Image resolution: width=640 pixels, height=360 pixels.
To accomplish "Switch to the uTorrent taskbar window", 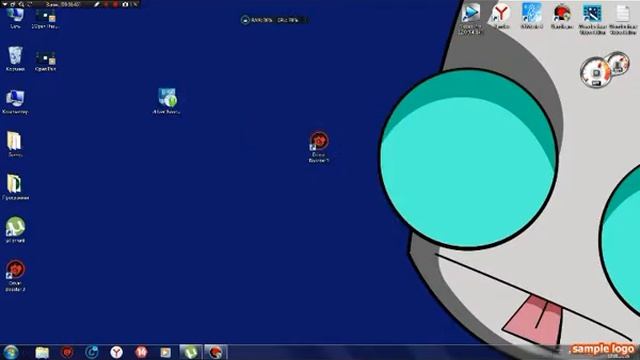I will (x=191, y=352).
